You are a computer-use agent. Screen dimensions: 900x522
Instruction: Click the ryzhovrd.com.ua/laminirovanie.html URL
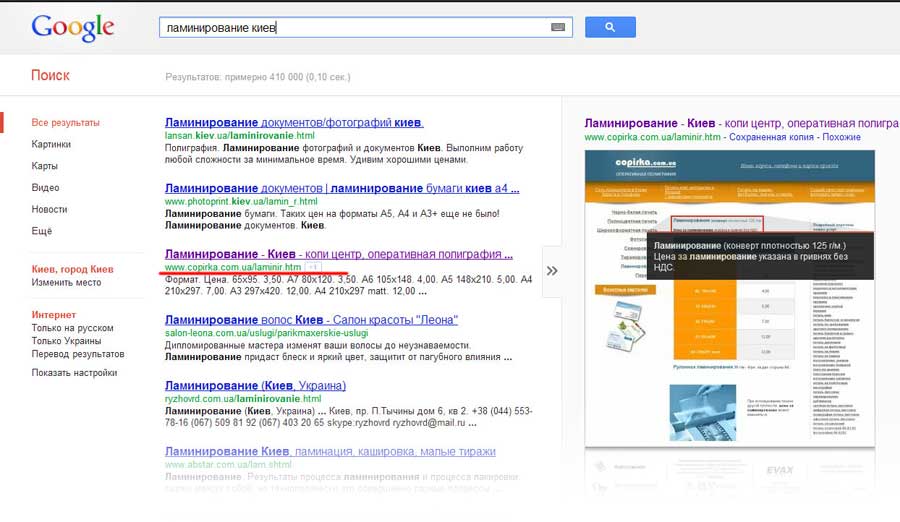[x=243, y=399]
